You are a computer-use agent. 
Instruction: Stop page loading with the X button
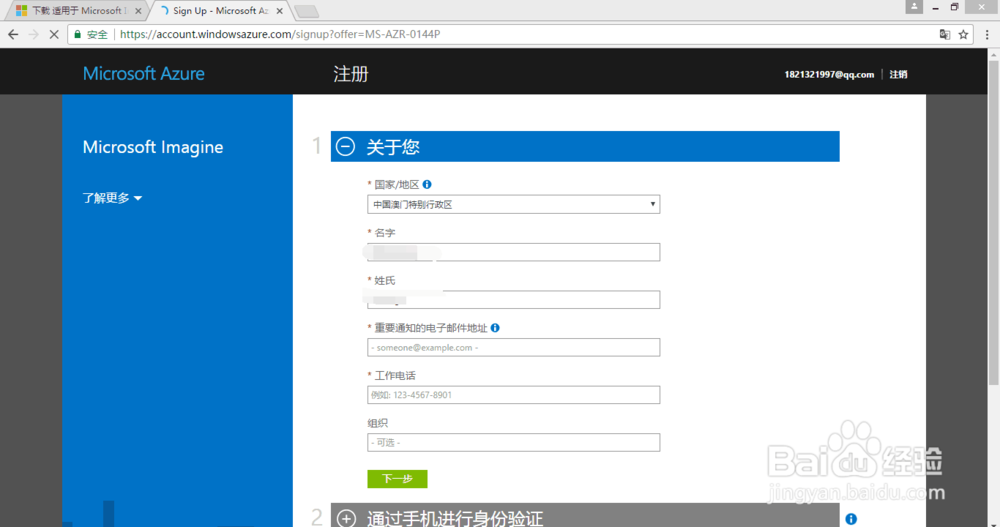pos(54,34)
